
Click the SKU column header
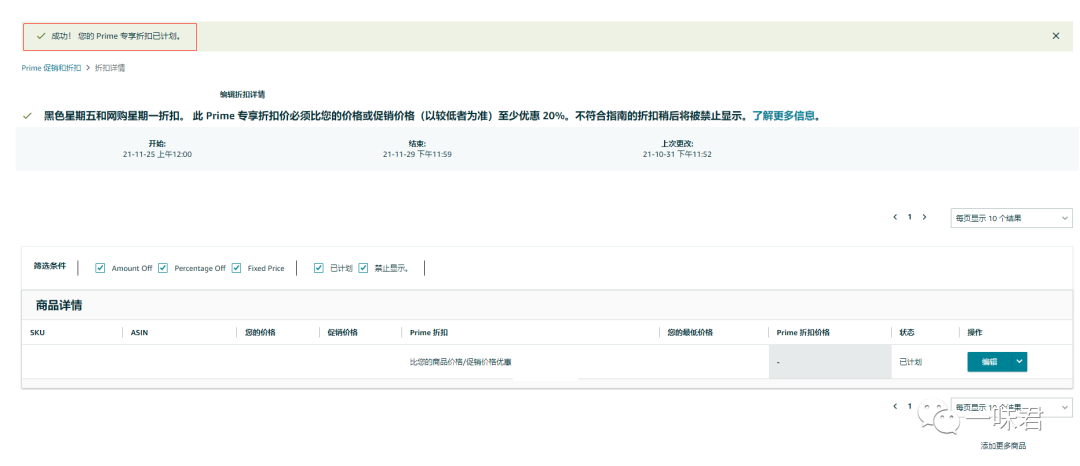click(37, 332)
